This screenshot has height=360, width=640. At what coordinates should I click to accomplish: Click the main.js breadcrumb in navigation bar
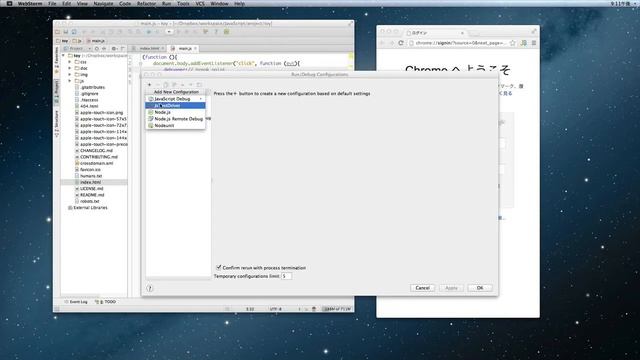pos(96,41)
